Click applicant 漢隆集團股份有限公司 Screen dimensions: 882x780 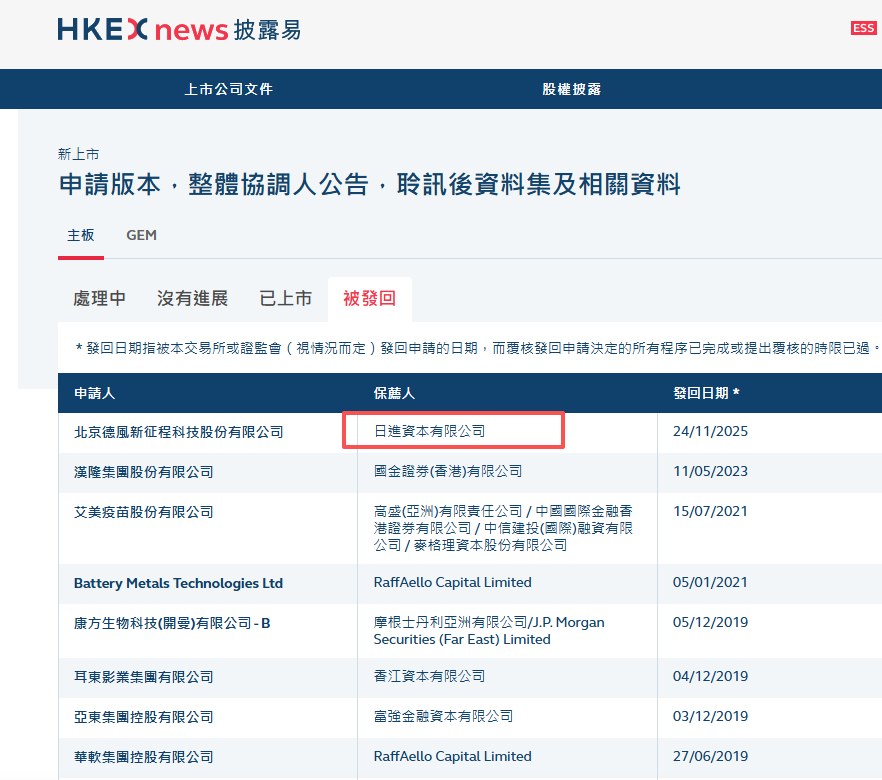pyautogui.click(x=143, y=472)
